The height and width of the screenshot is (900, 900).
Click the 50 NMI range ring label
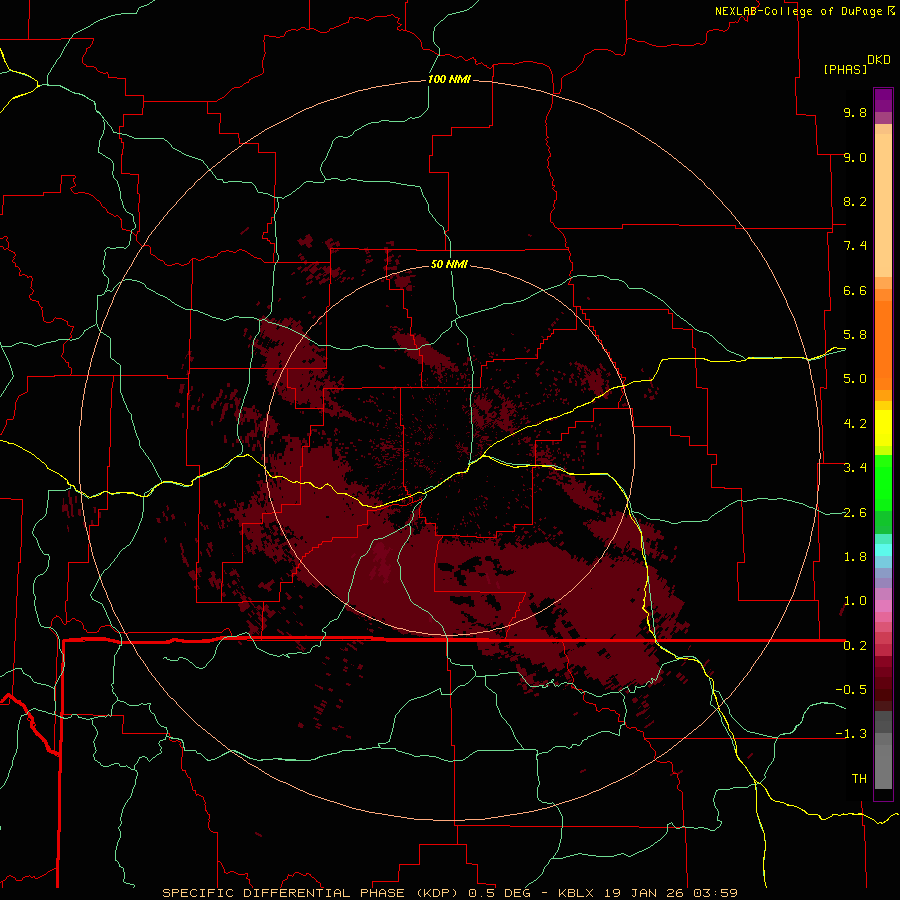coord(449,264)
